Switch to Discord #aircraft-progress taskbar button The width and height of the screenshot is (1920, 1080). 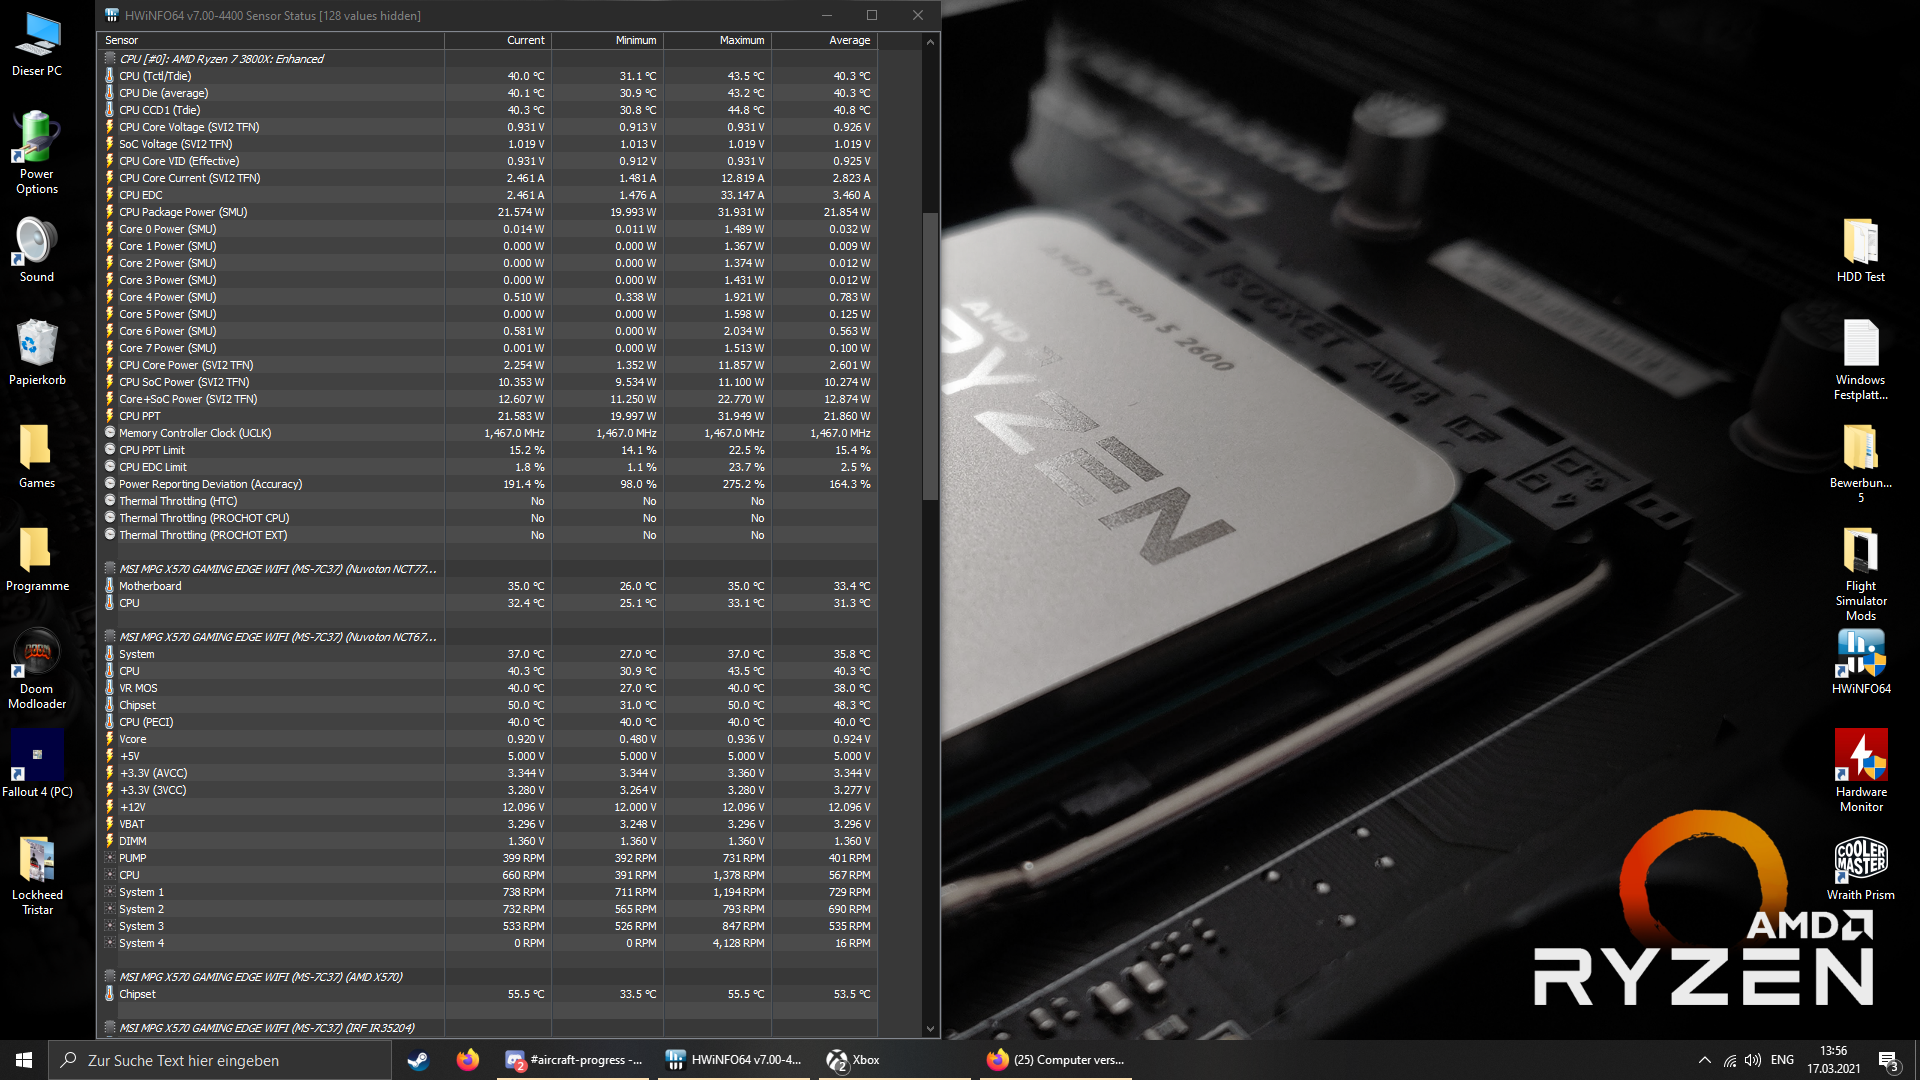point(575,1060)
